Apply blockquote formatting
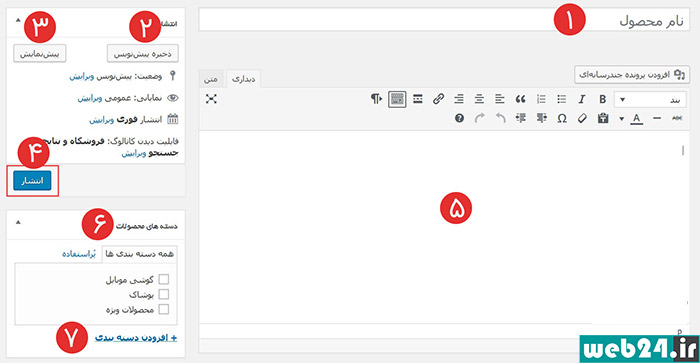This screenshot has height=363, width=700. point(521,99)
